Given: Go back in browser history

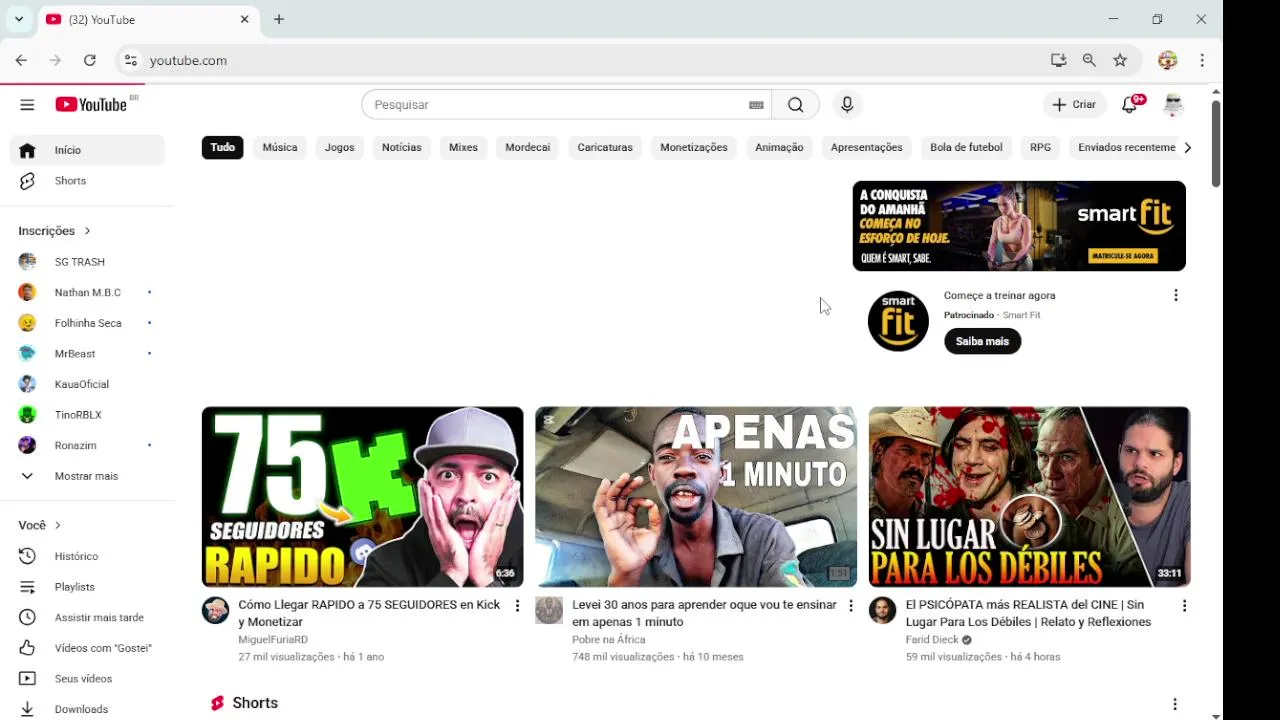Looking at the screenshot, I should point(21,60).
